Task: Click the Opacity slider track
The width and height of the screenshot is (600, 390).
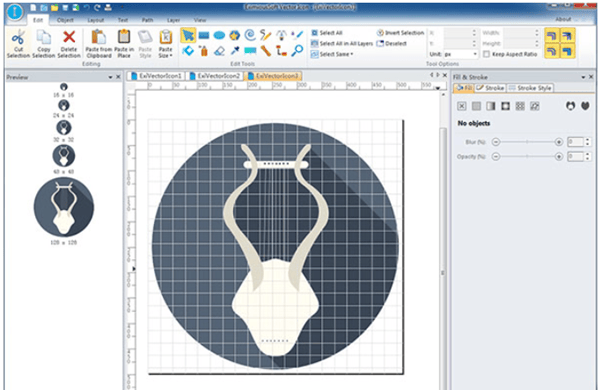Action: [x=527, y=157]
